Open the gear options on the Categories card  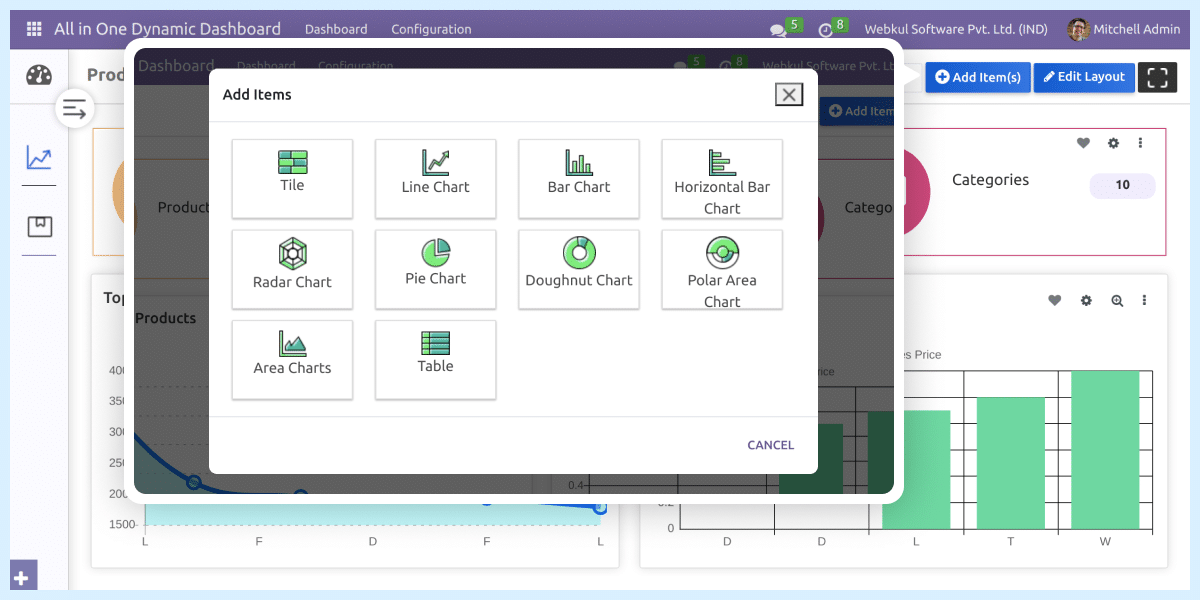point(1113,143)
